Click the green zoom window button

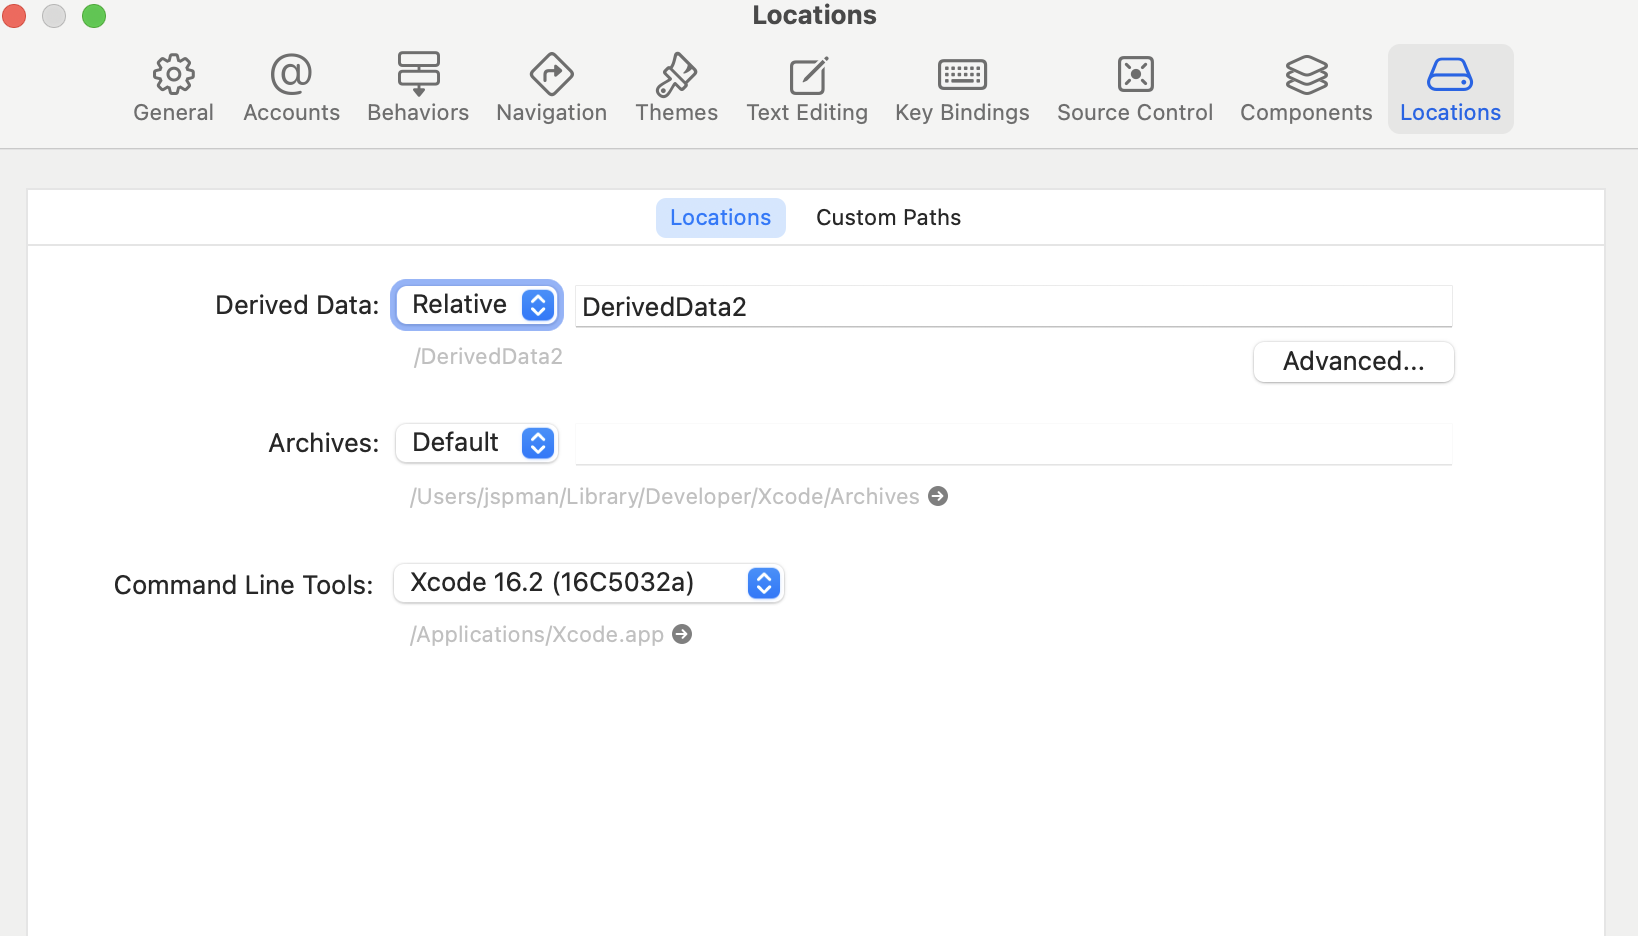(x=94, y=16)
